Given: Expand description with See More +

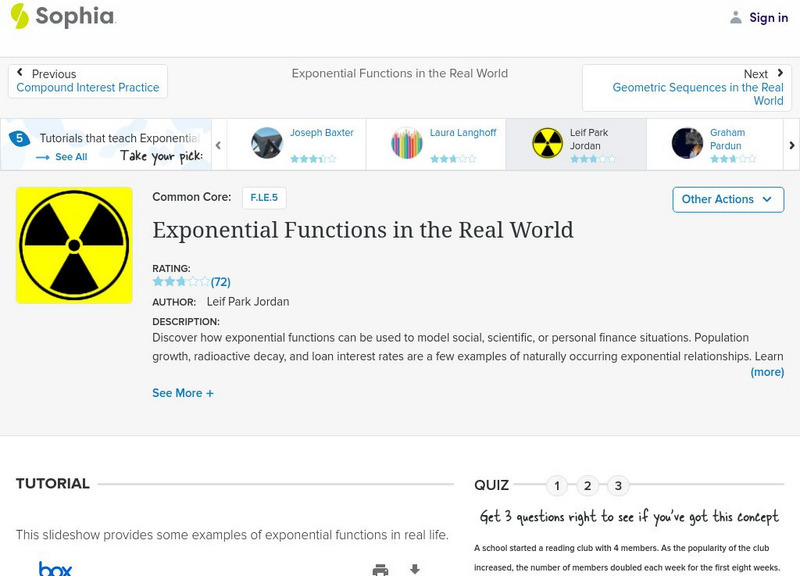Looking at the screenshot, I should [183, 393].
